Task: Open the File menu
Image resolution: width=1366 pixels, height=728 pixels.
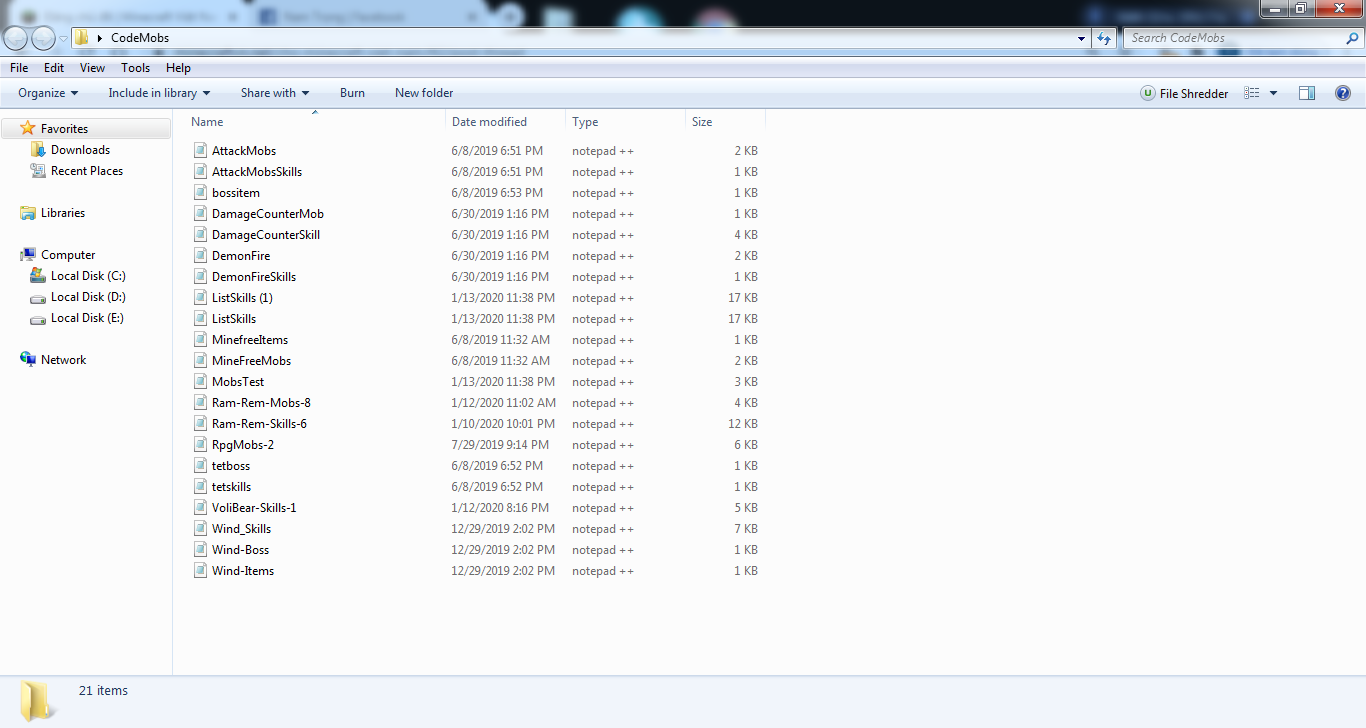Action: coord(19,68)
